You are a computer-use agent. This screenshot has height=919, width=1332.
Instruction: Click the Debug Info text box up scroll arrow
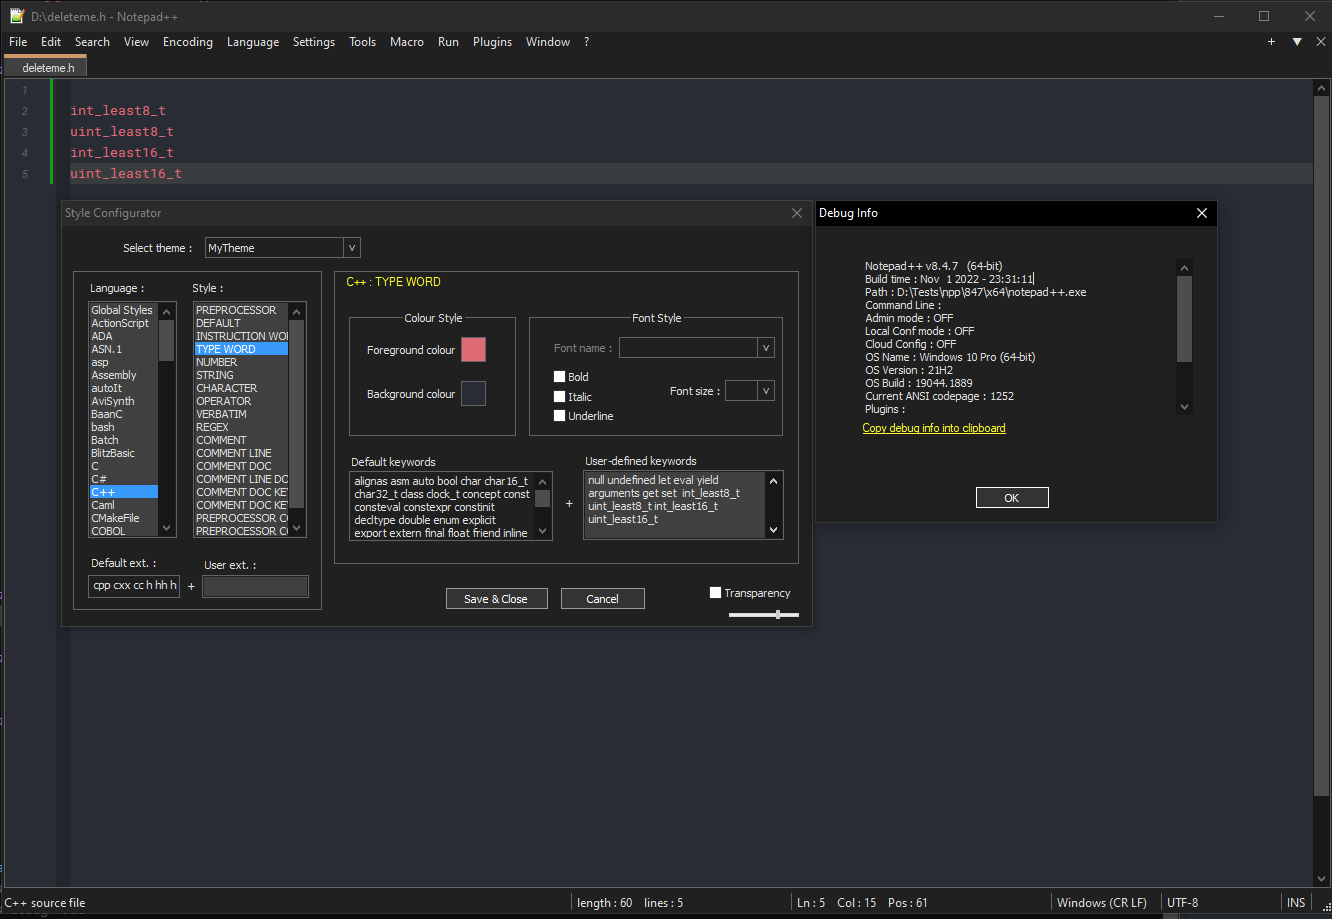pyautogui.click(x=1185, y=267)
